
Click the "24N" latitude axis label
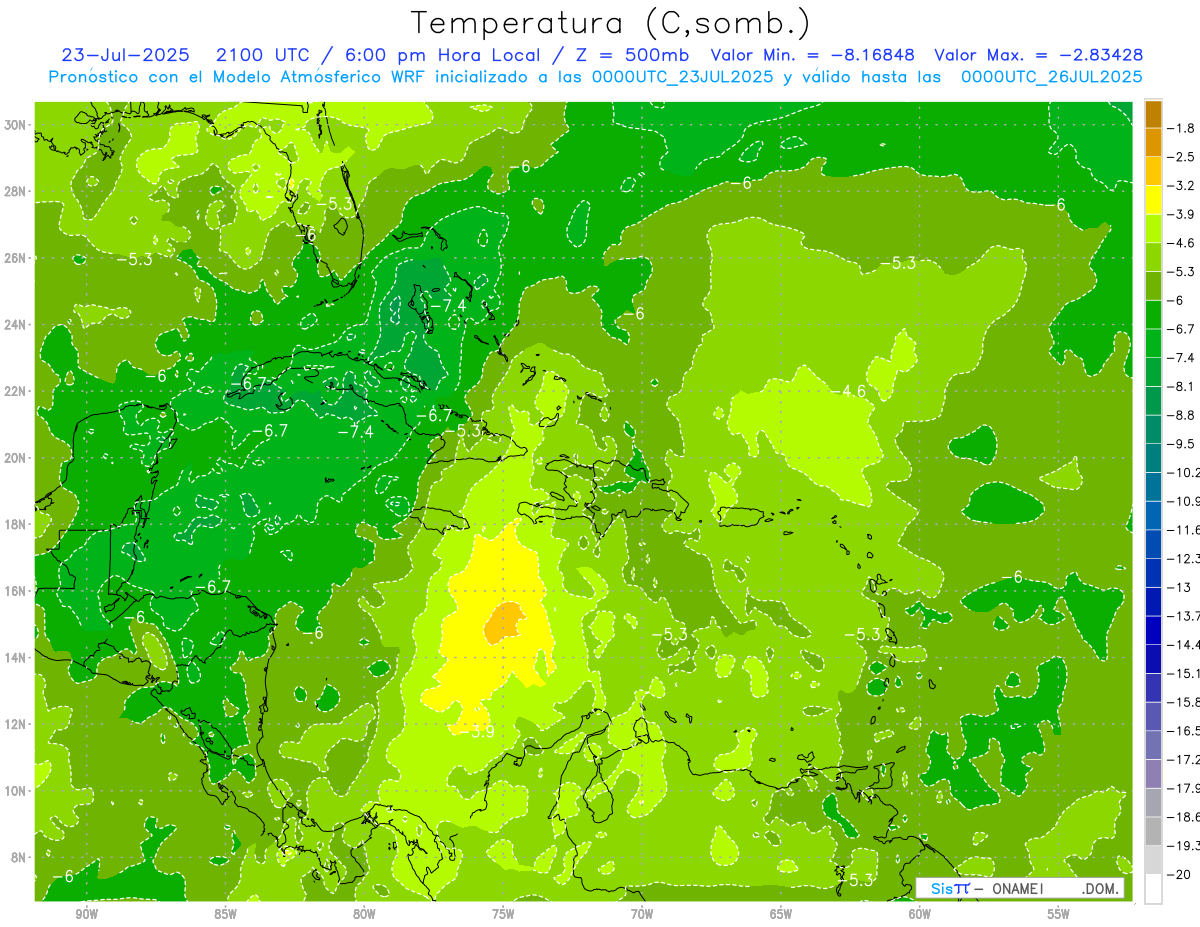click(17, 324)
